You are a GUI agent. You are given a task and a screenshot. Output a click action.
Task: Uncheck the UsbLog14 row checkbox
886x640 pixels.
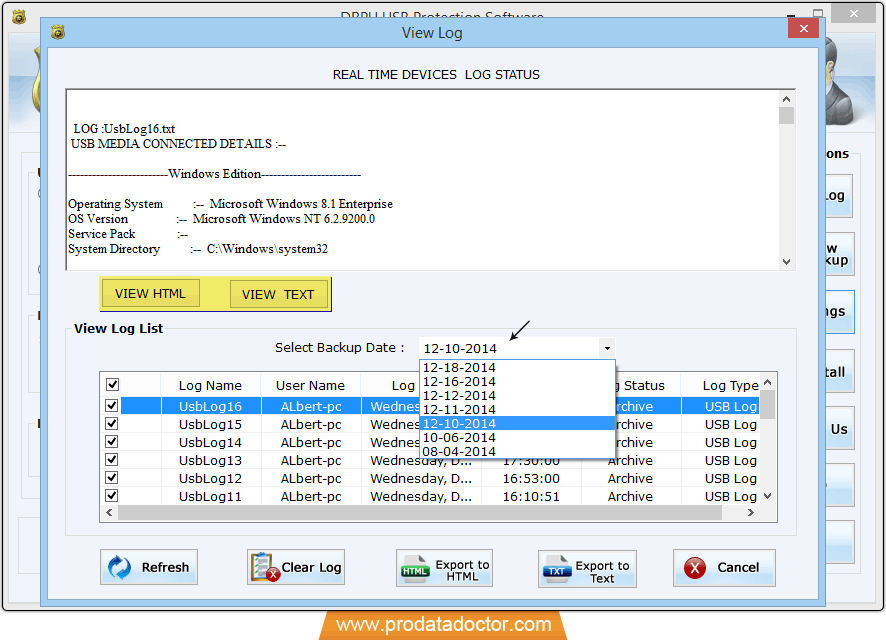coord(112,442)
